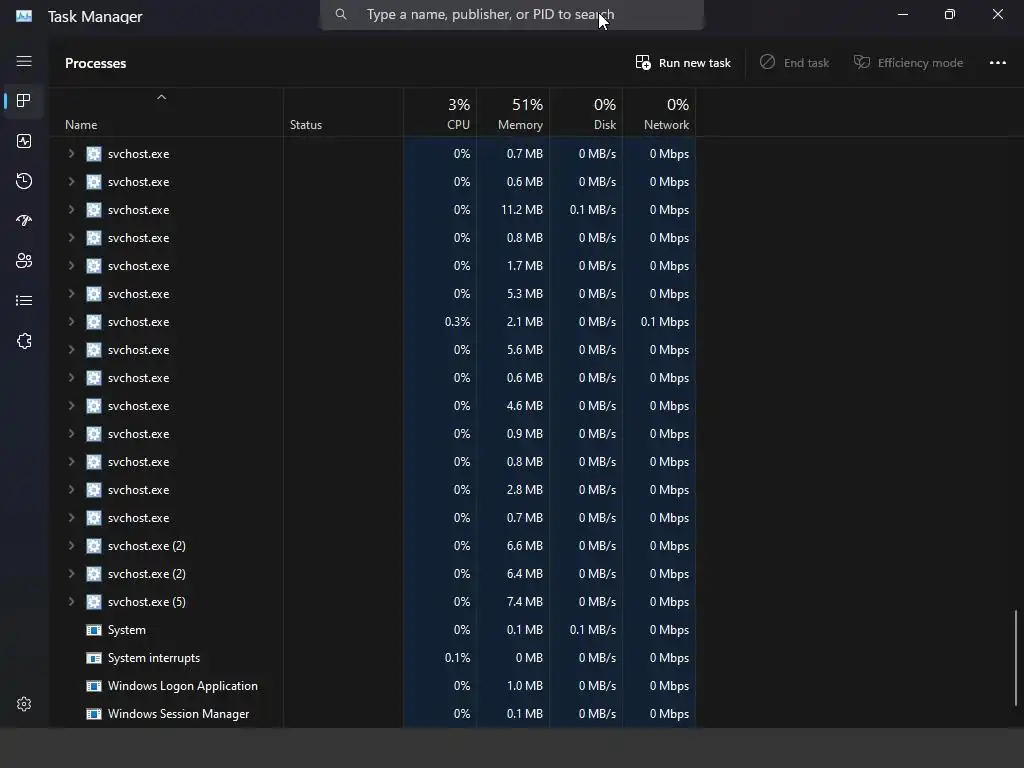The width and height of the screenshot is (1024, 768).
Task: Click the svchost.exe name with 2.1 MB memory
Action: point(138,322)
